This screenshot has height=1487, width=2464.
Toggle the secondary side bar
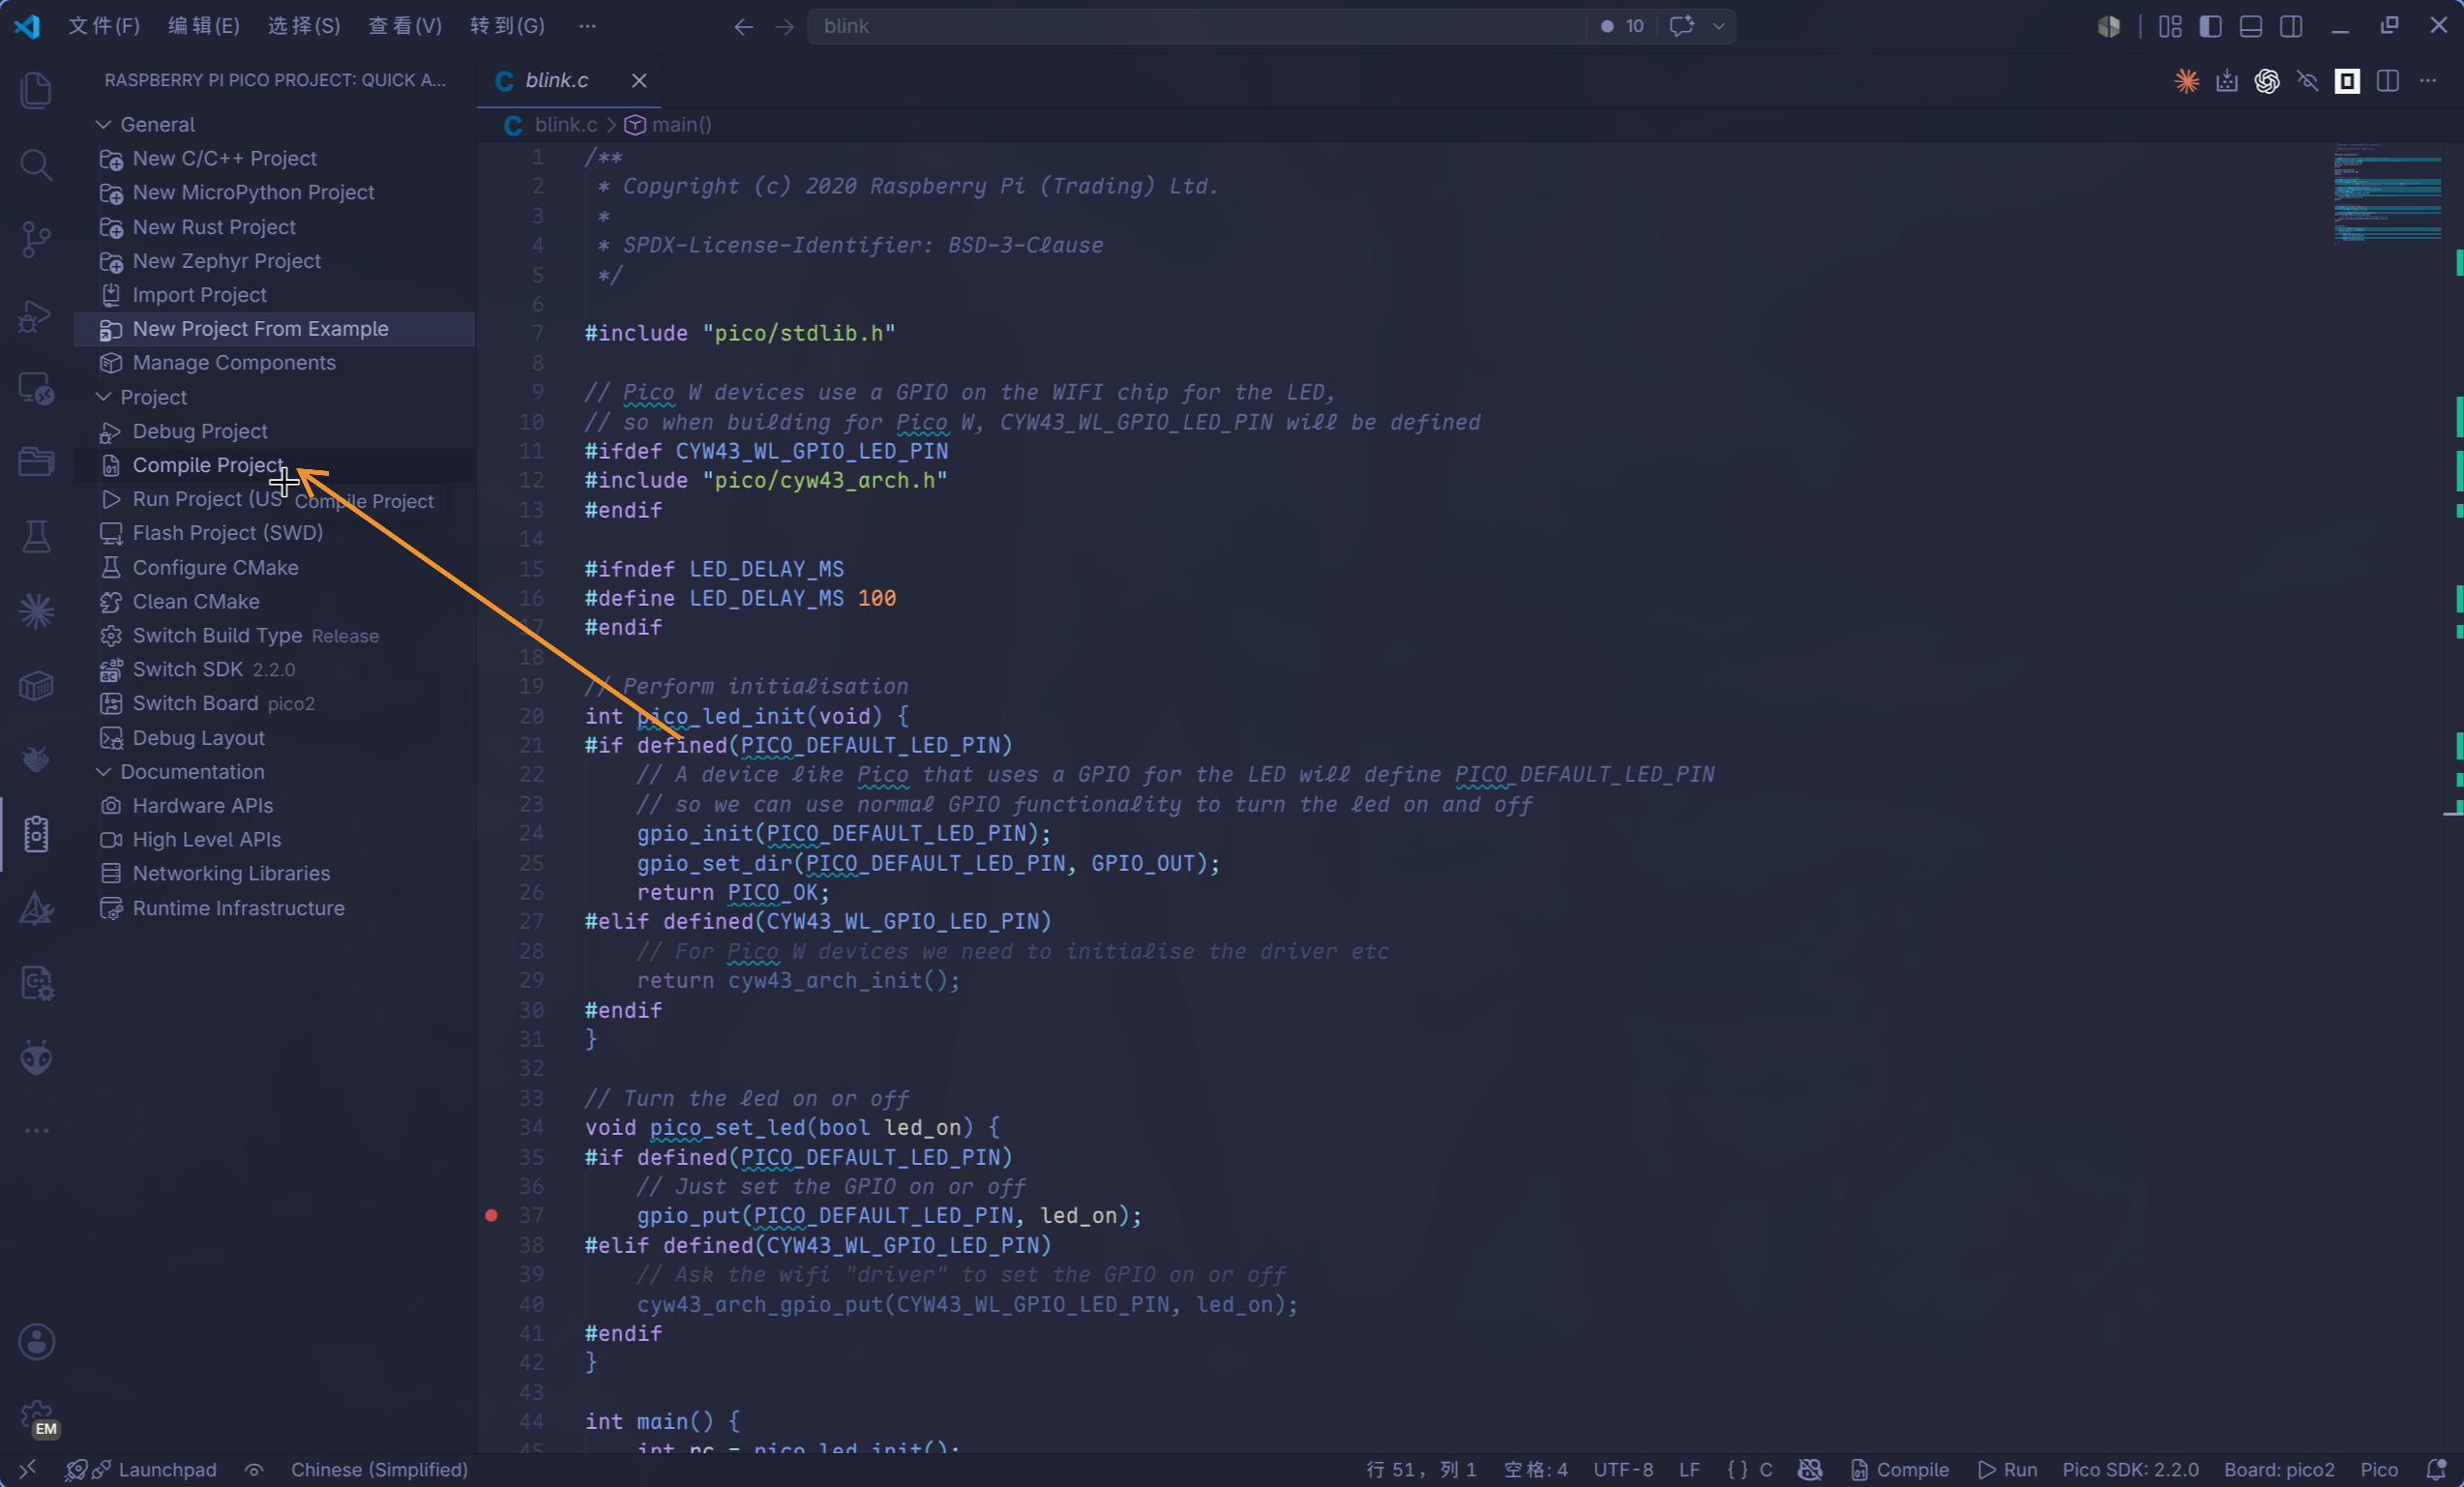click(x=2291, y=26)
